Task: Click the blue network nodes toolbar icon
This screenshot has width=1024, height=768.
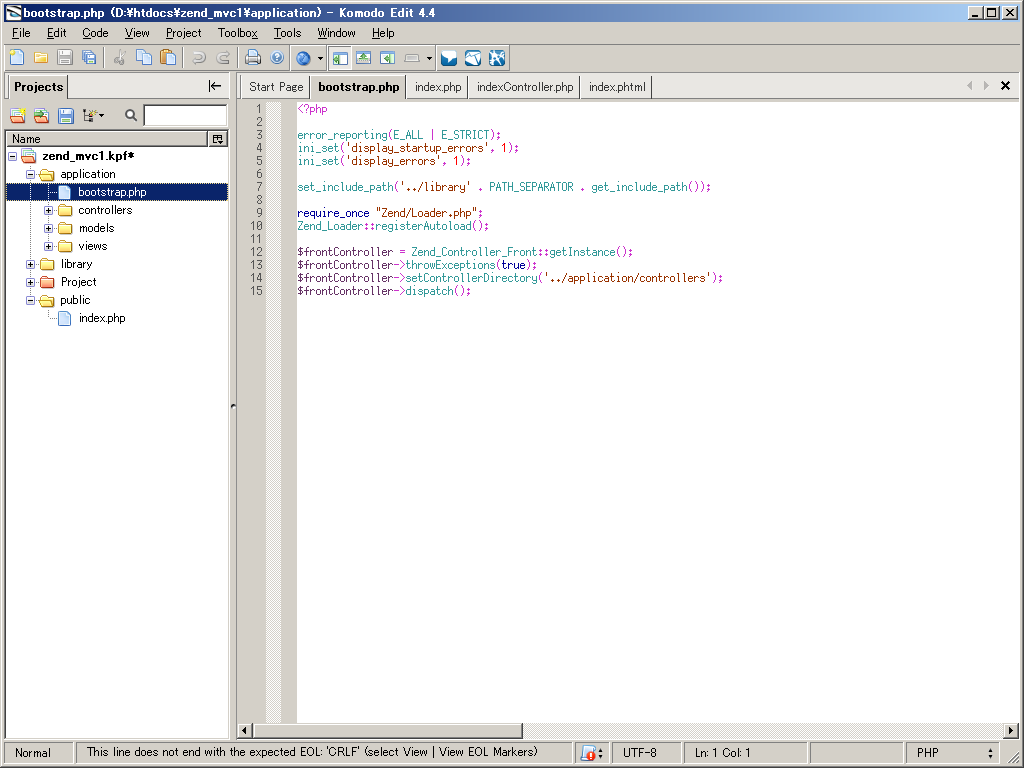Action: [x=497, y=58]
